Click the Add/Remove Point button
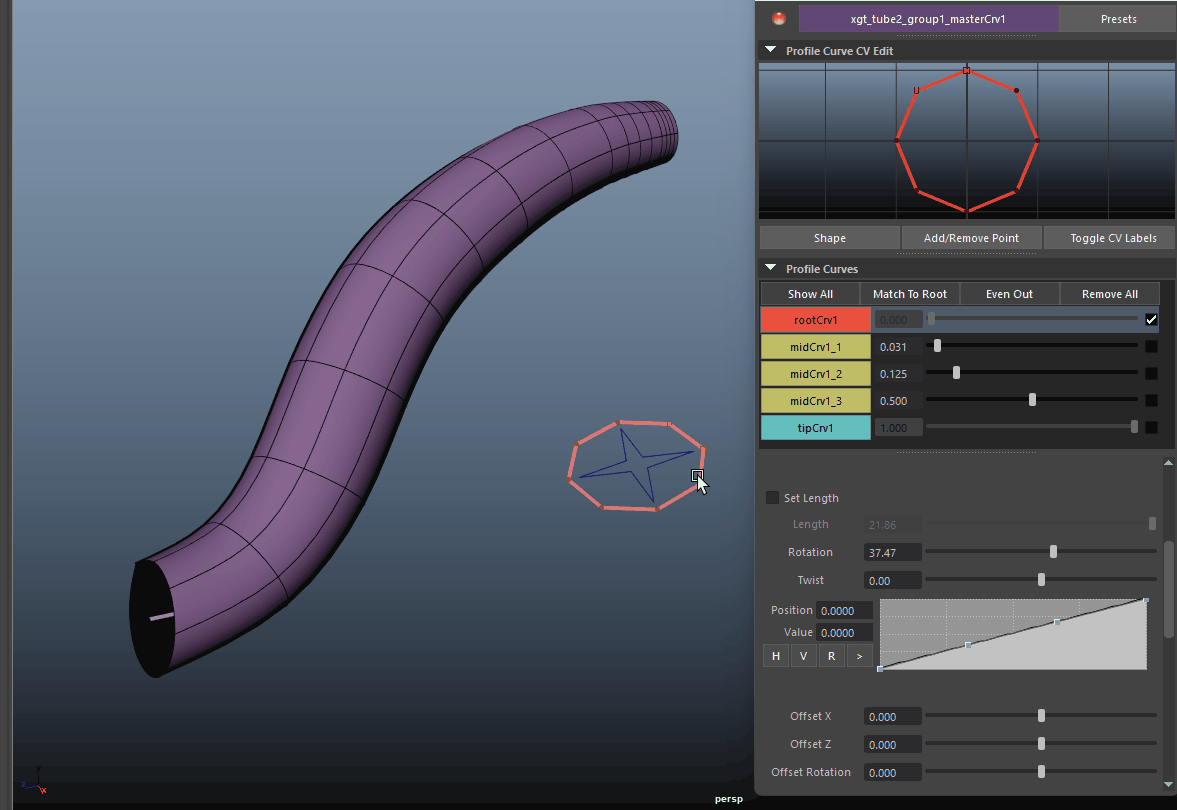The width and height of the screenshot is (1177, 810). 971,238
